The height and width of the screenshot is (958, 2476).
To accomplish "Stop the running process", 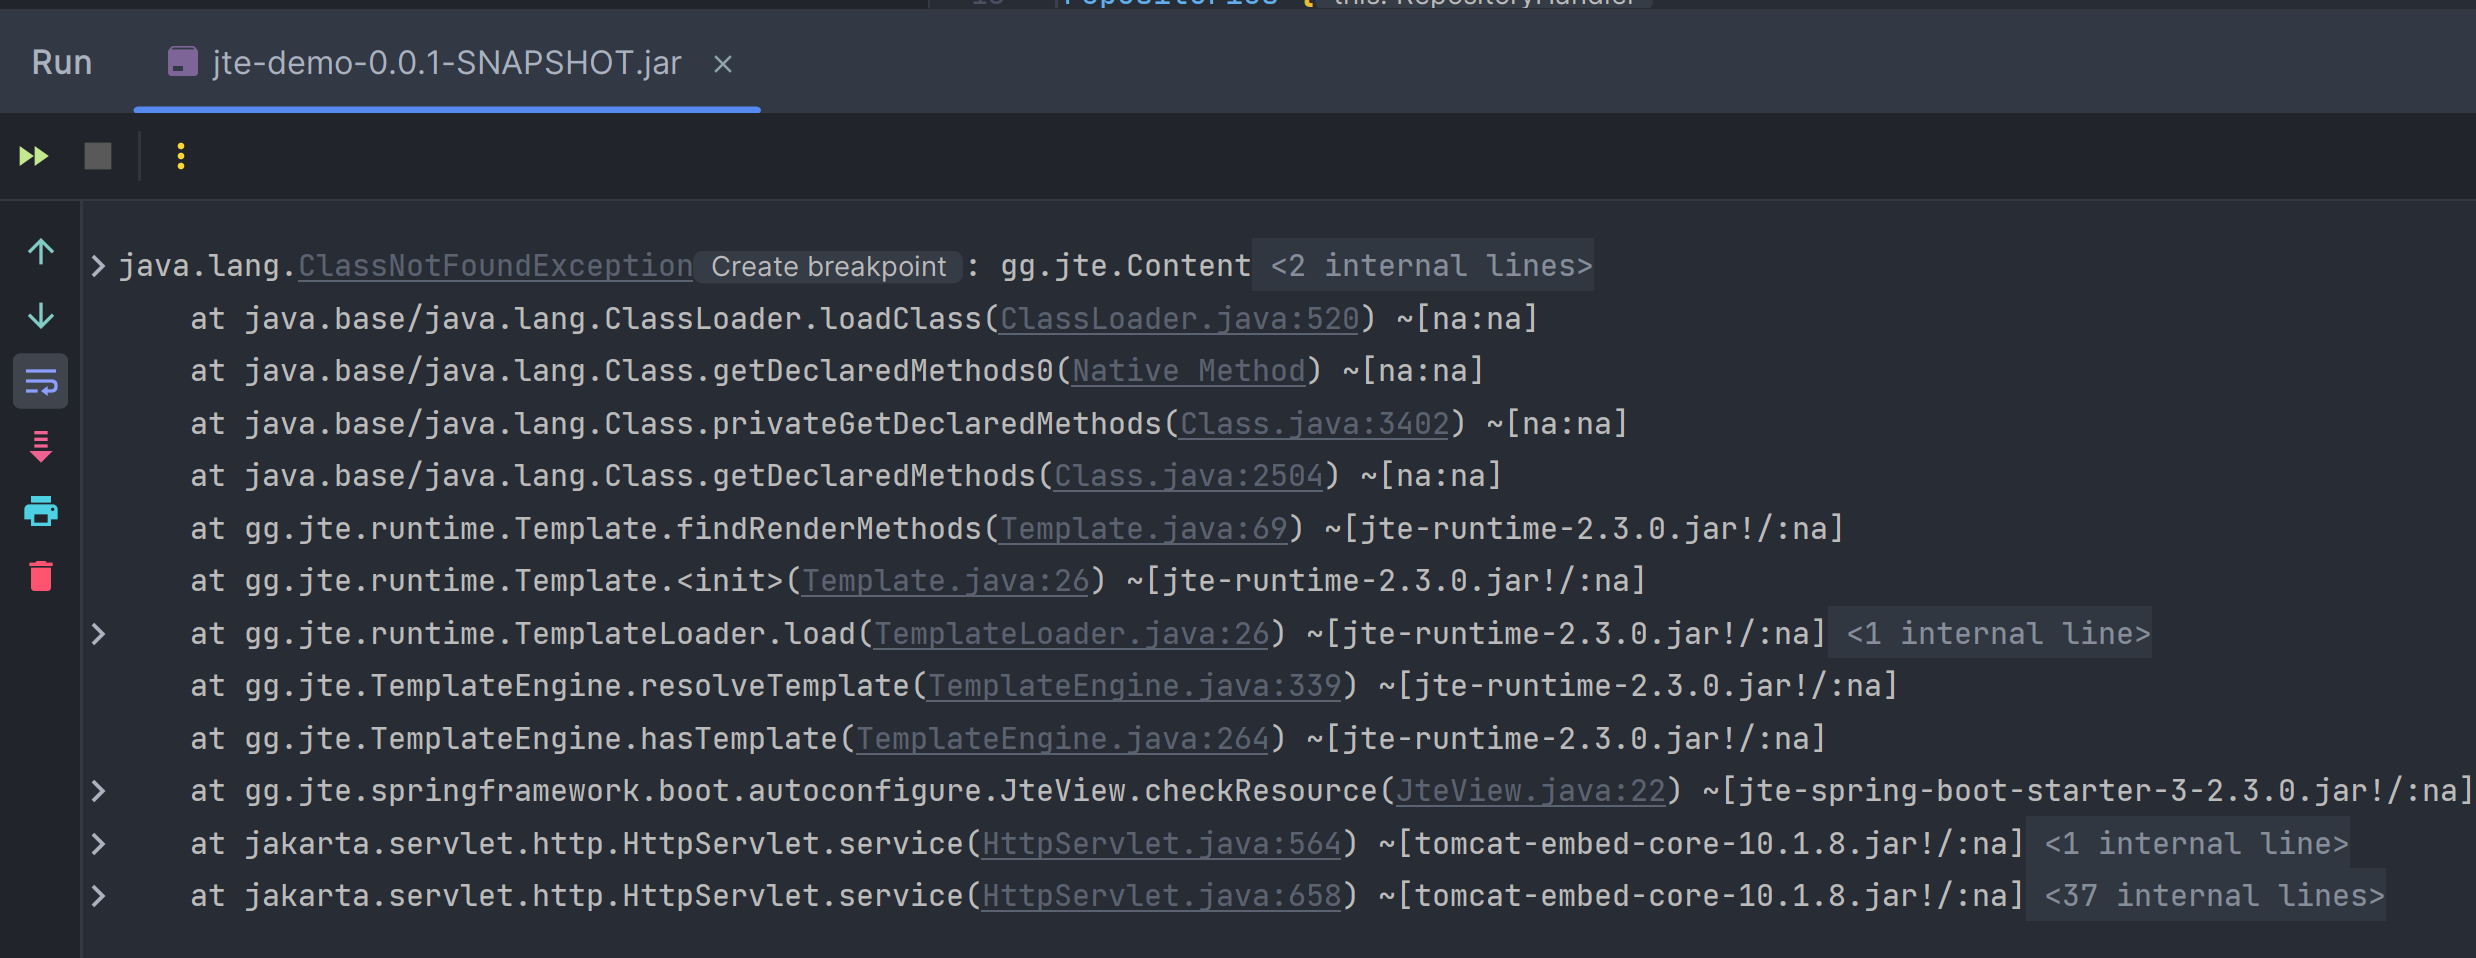I will [x=96, y=156].
